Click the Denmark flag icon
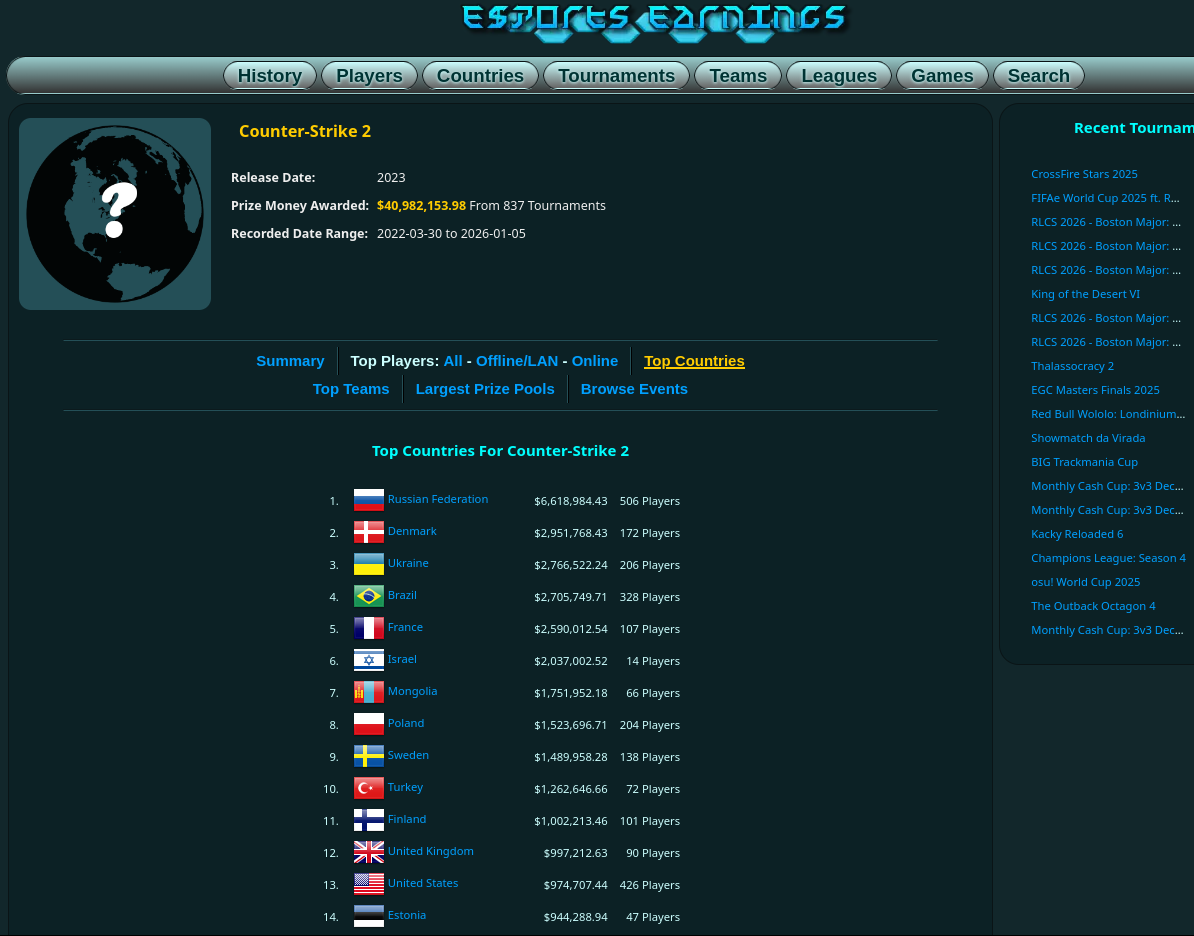 pos(369,532)
